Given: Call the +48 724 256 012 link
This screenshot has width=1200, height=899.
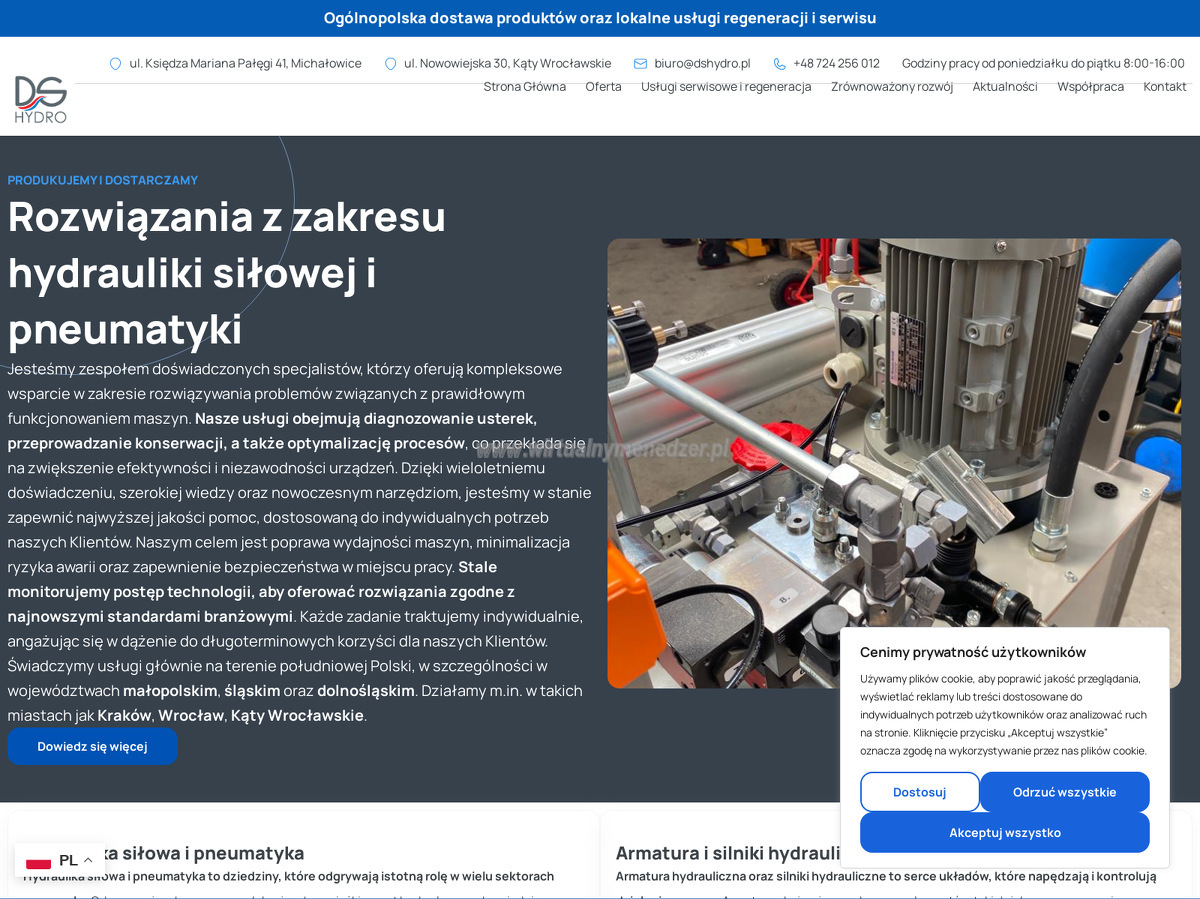Looking at the screenshot, I should 836,63.
